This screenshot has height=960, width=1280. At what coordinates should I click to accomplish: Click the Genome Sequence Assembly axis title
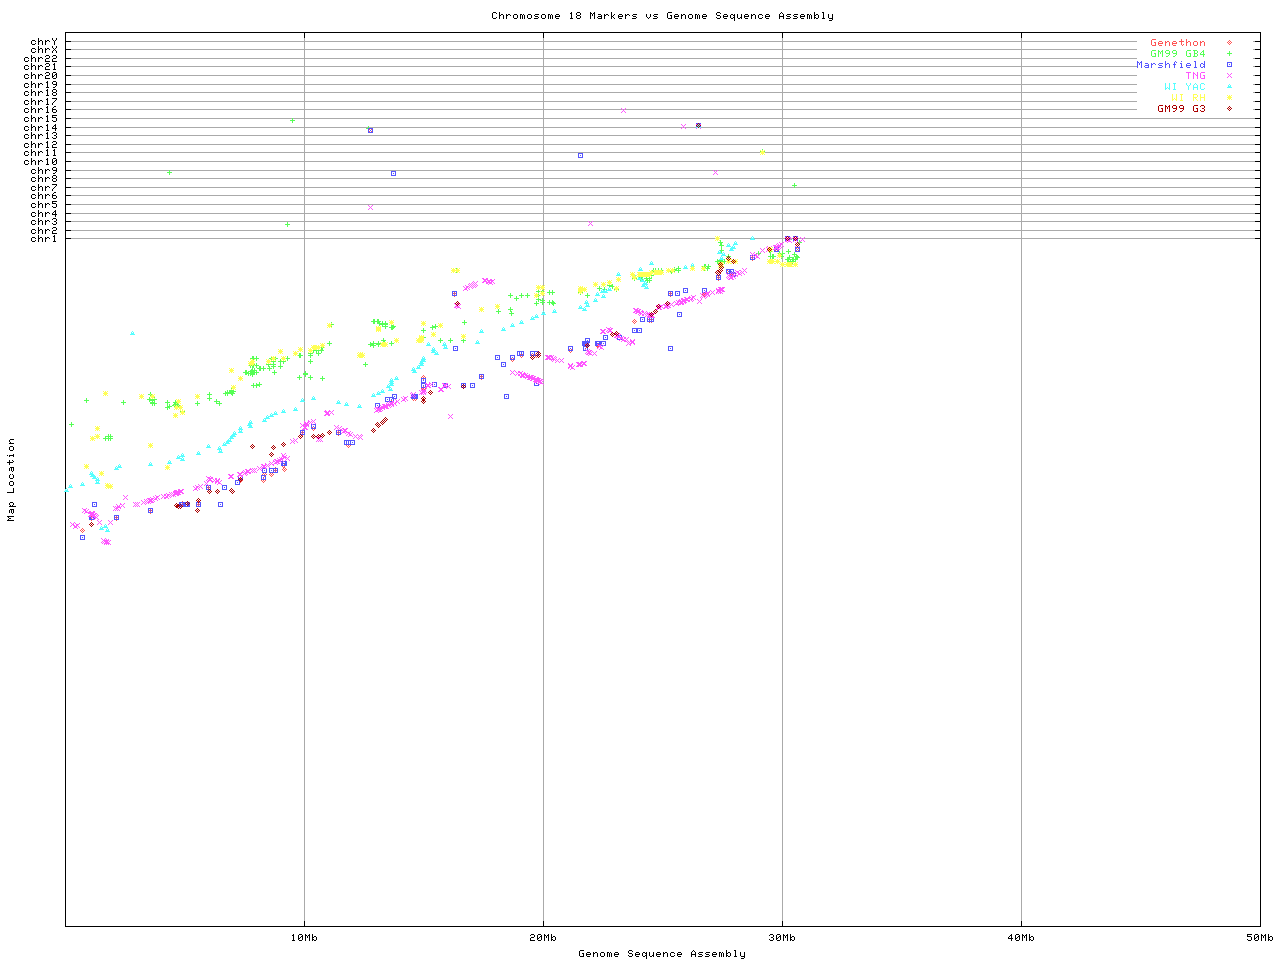(x=662, y=954)
